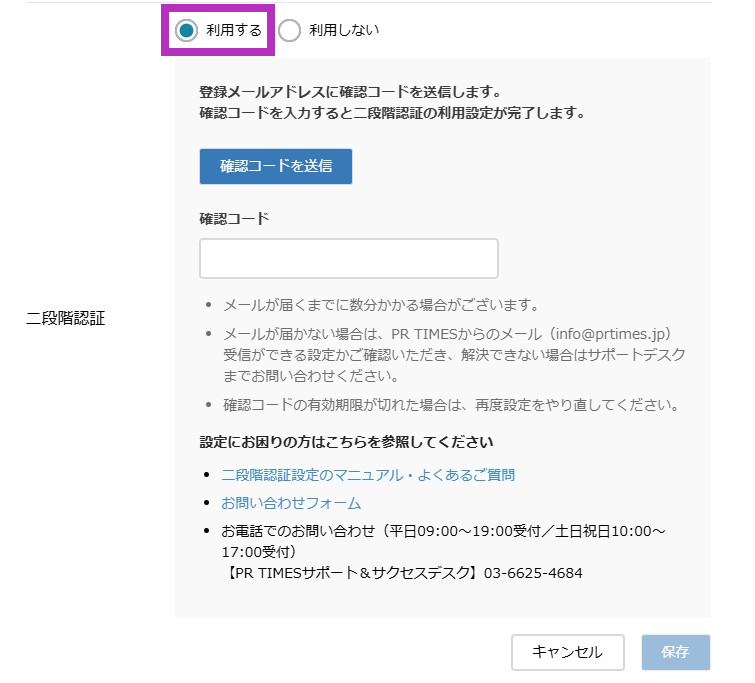The width and height of the screenshot is (755, 683).
Task: Click the 確認コード field label above the input
Action: [x=235, y=218]
